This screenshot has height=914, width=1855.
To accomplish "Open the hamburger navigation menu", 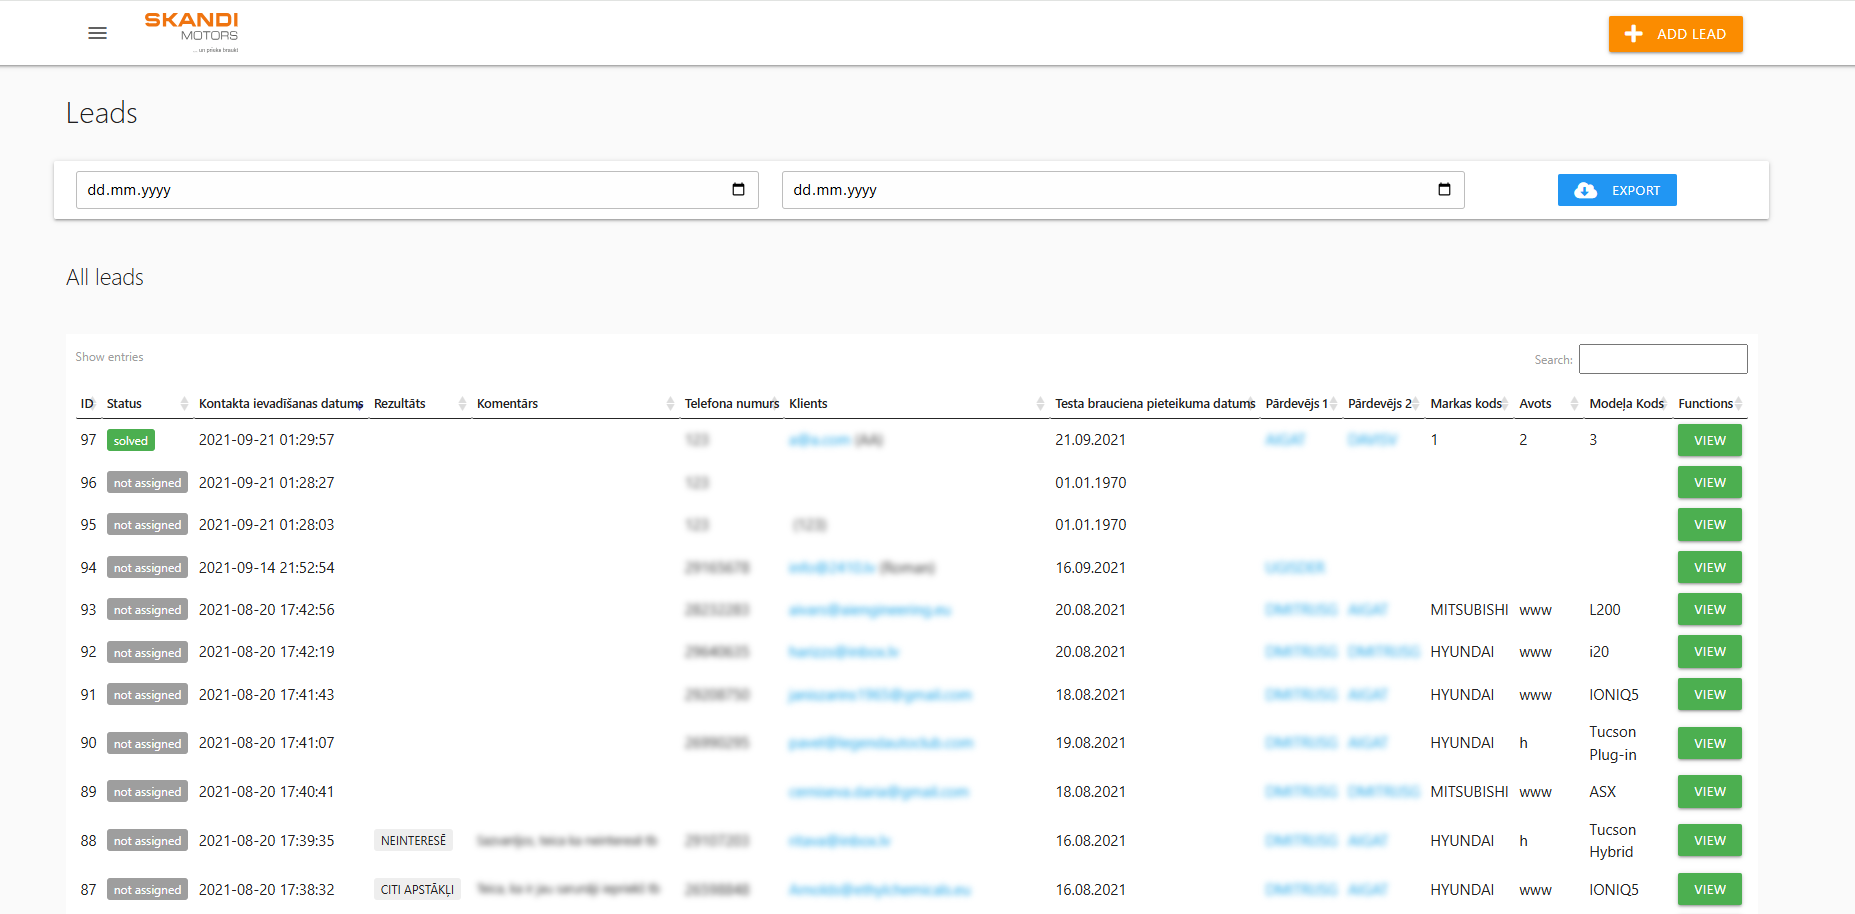I will pyautogui.click(x=97, y=33).
